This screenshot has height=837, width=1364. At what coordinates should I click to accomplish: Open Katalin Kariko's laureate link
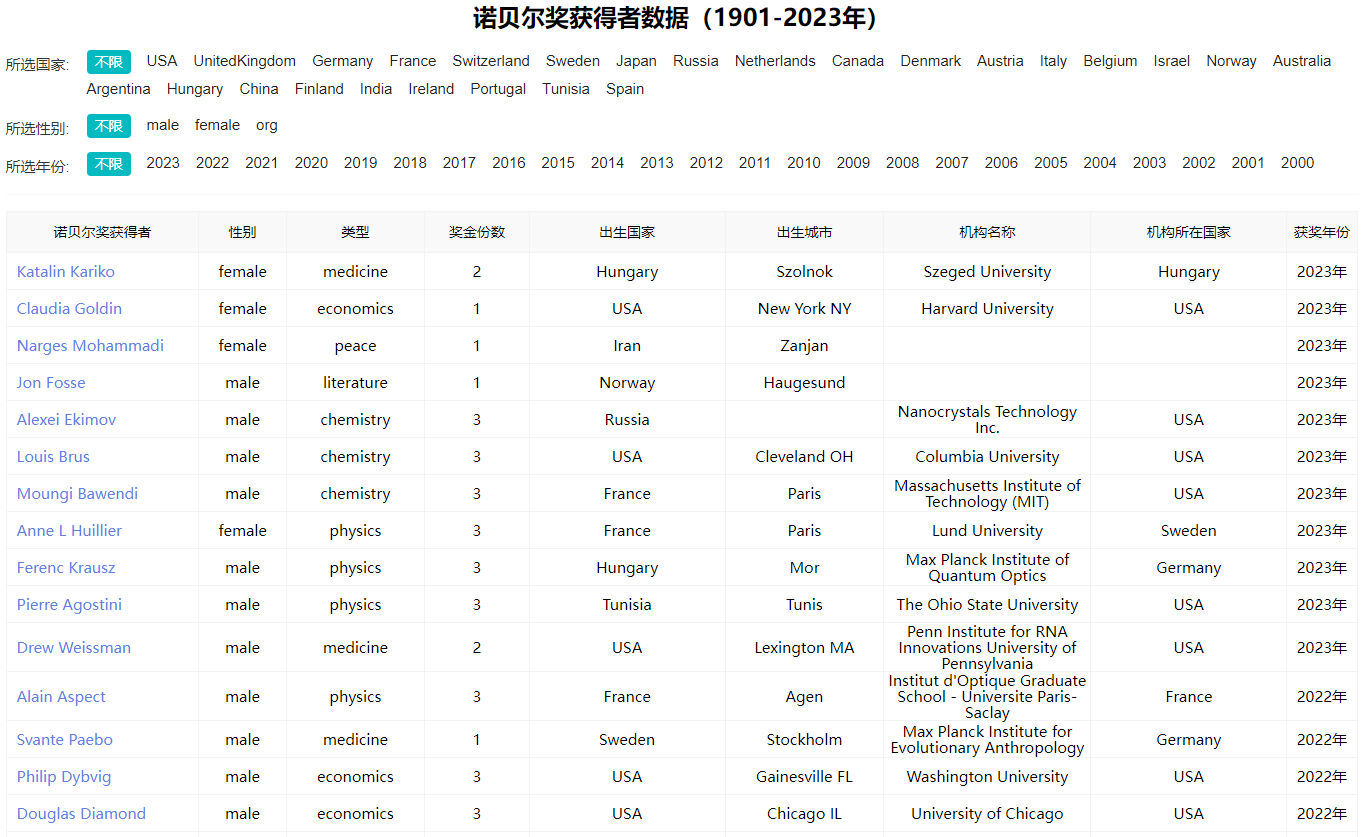coord(66,272)
